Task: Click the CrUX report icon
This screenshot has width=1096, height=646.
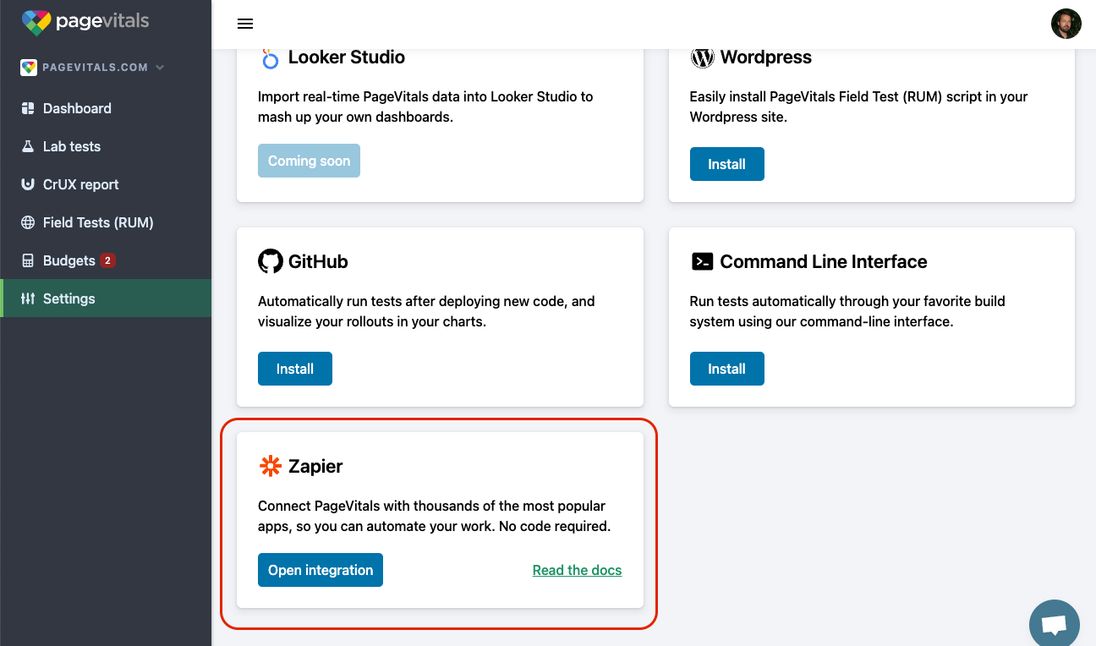Action: click(x=29, y=184)
